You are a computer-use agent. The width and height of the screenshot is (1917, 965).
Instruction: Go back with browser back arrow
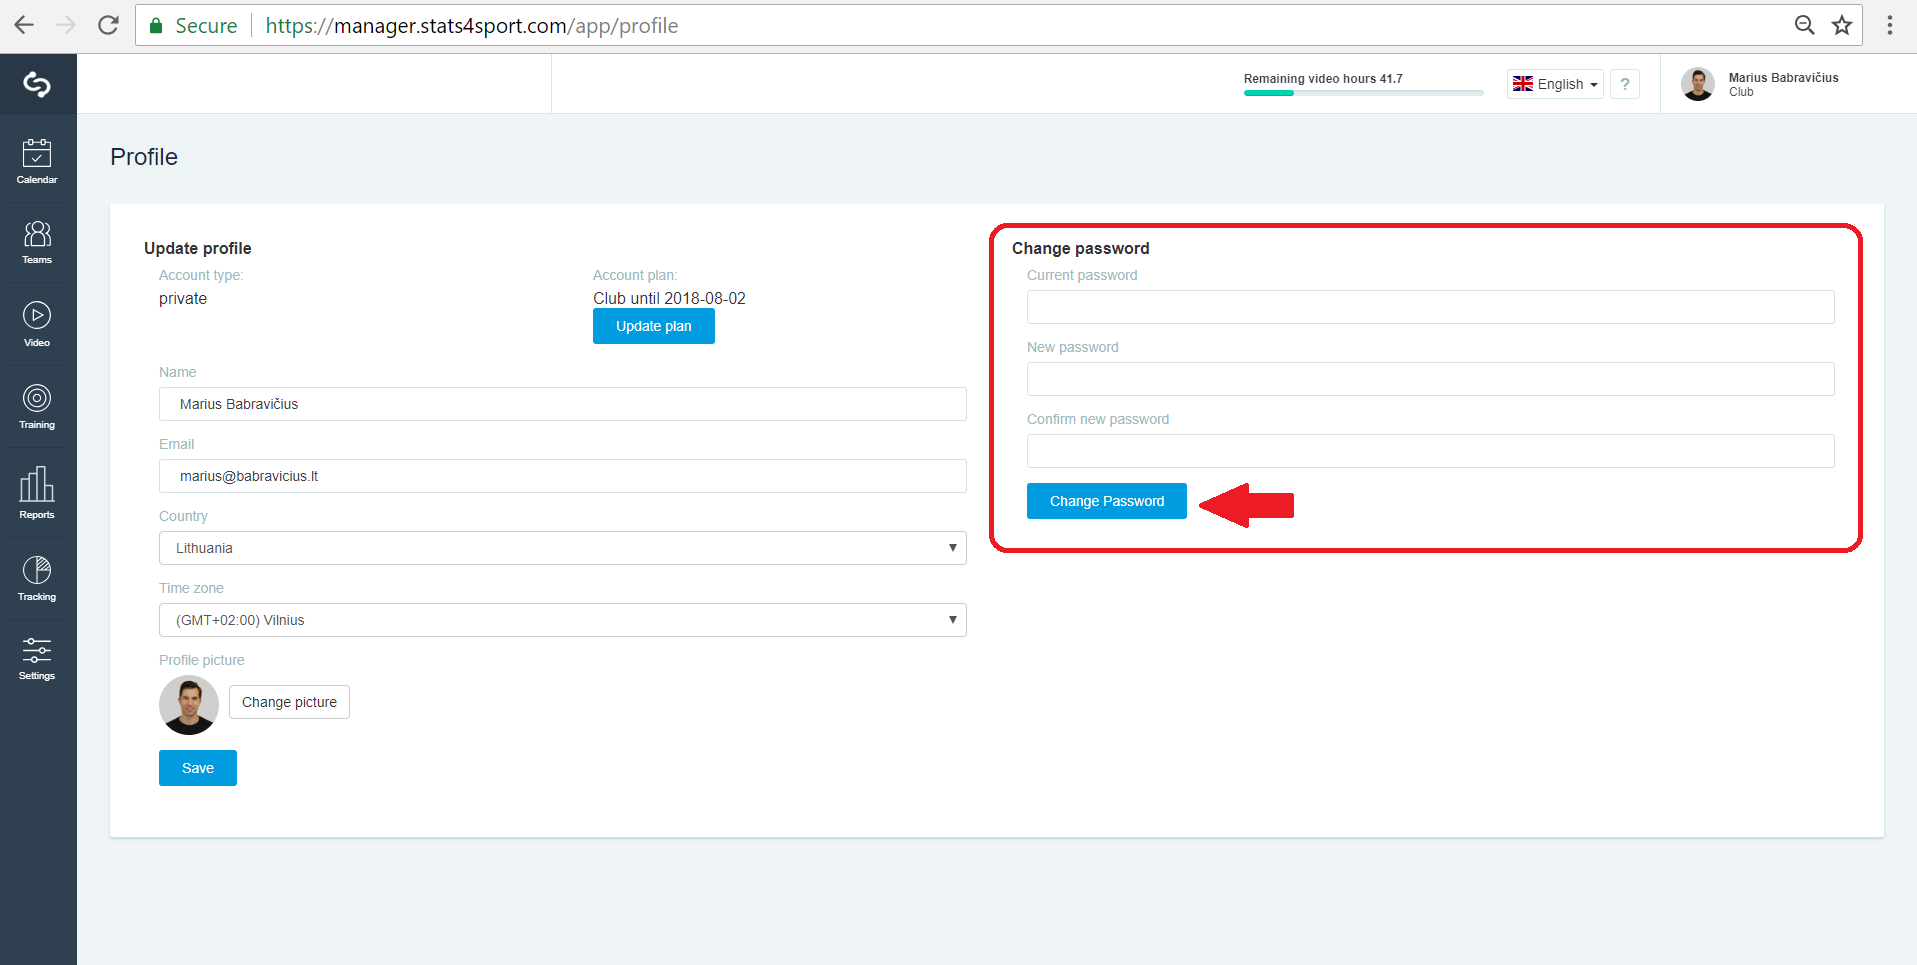(24, 25)
